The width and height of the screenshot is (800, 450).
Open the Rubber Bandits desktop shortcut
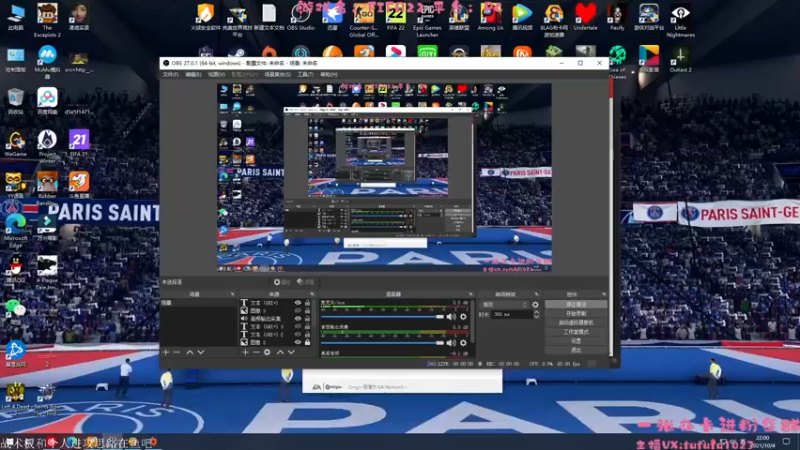[47, 188]
